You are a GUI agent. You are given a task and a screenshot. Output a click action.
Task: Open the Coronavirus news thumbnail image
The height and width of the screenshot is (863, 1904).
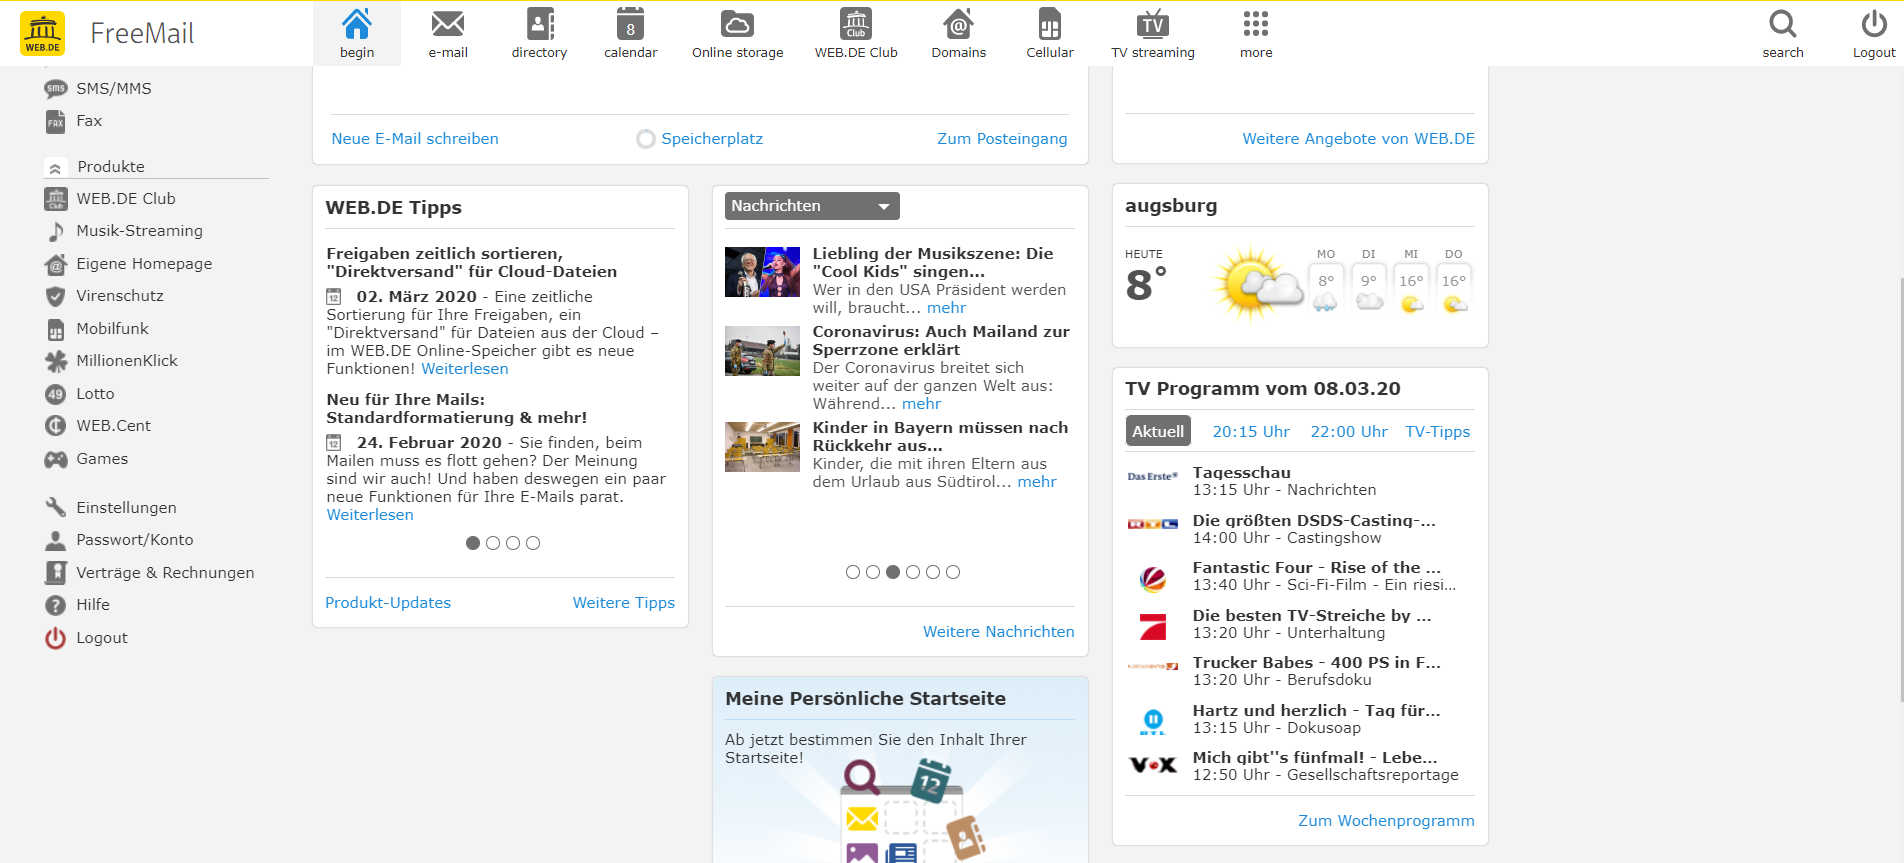(762, 351)
